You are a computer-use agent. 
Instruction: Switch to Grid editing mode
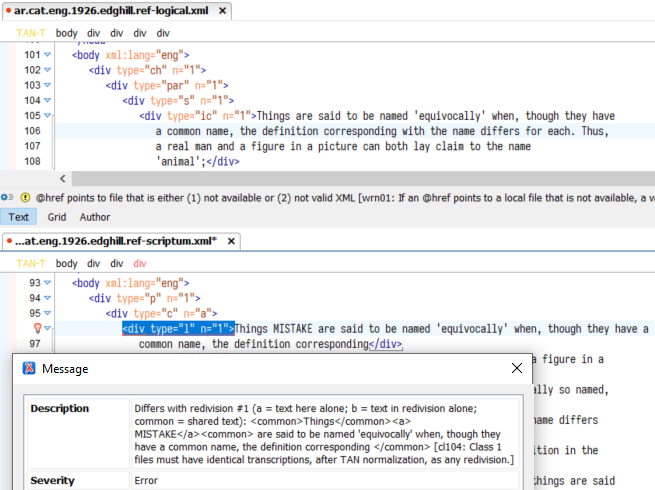coord(57,217)
